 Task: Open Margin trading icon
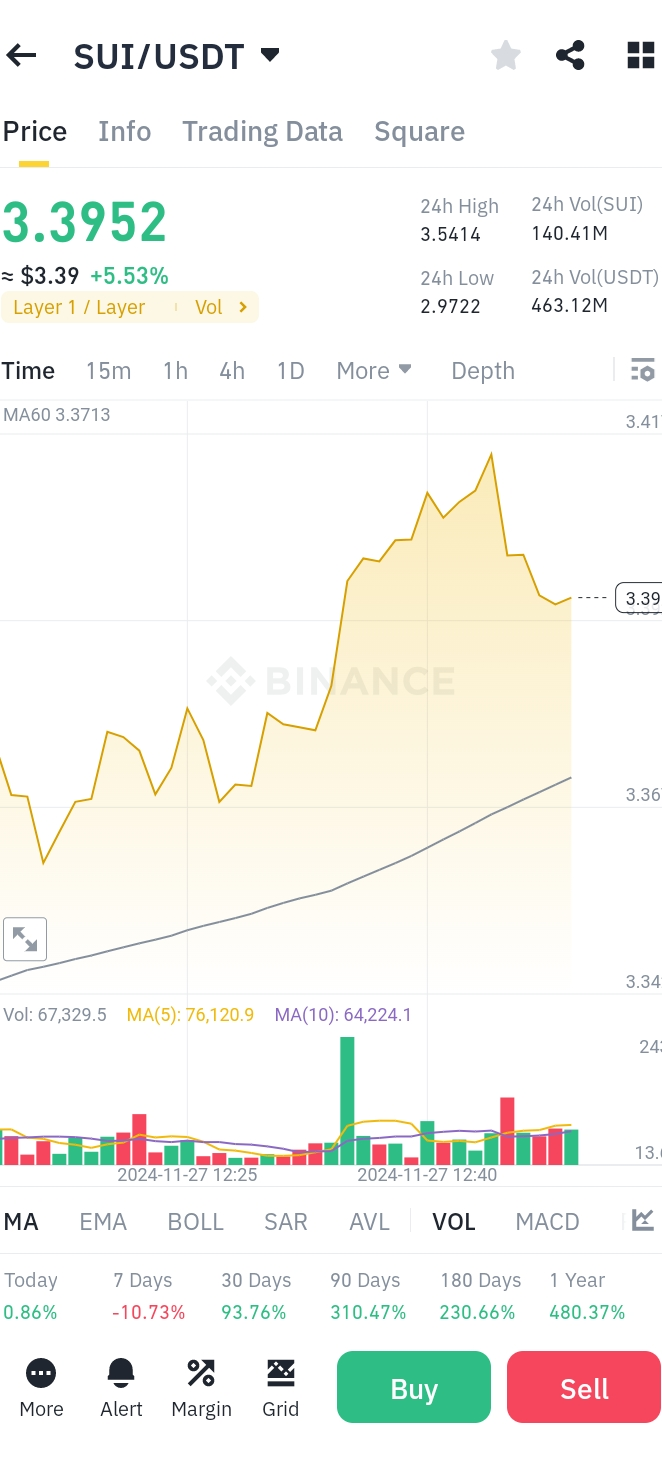click(201, 1387)
